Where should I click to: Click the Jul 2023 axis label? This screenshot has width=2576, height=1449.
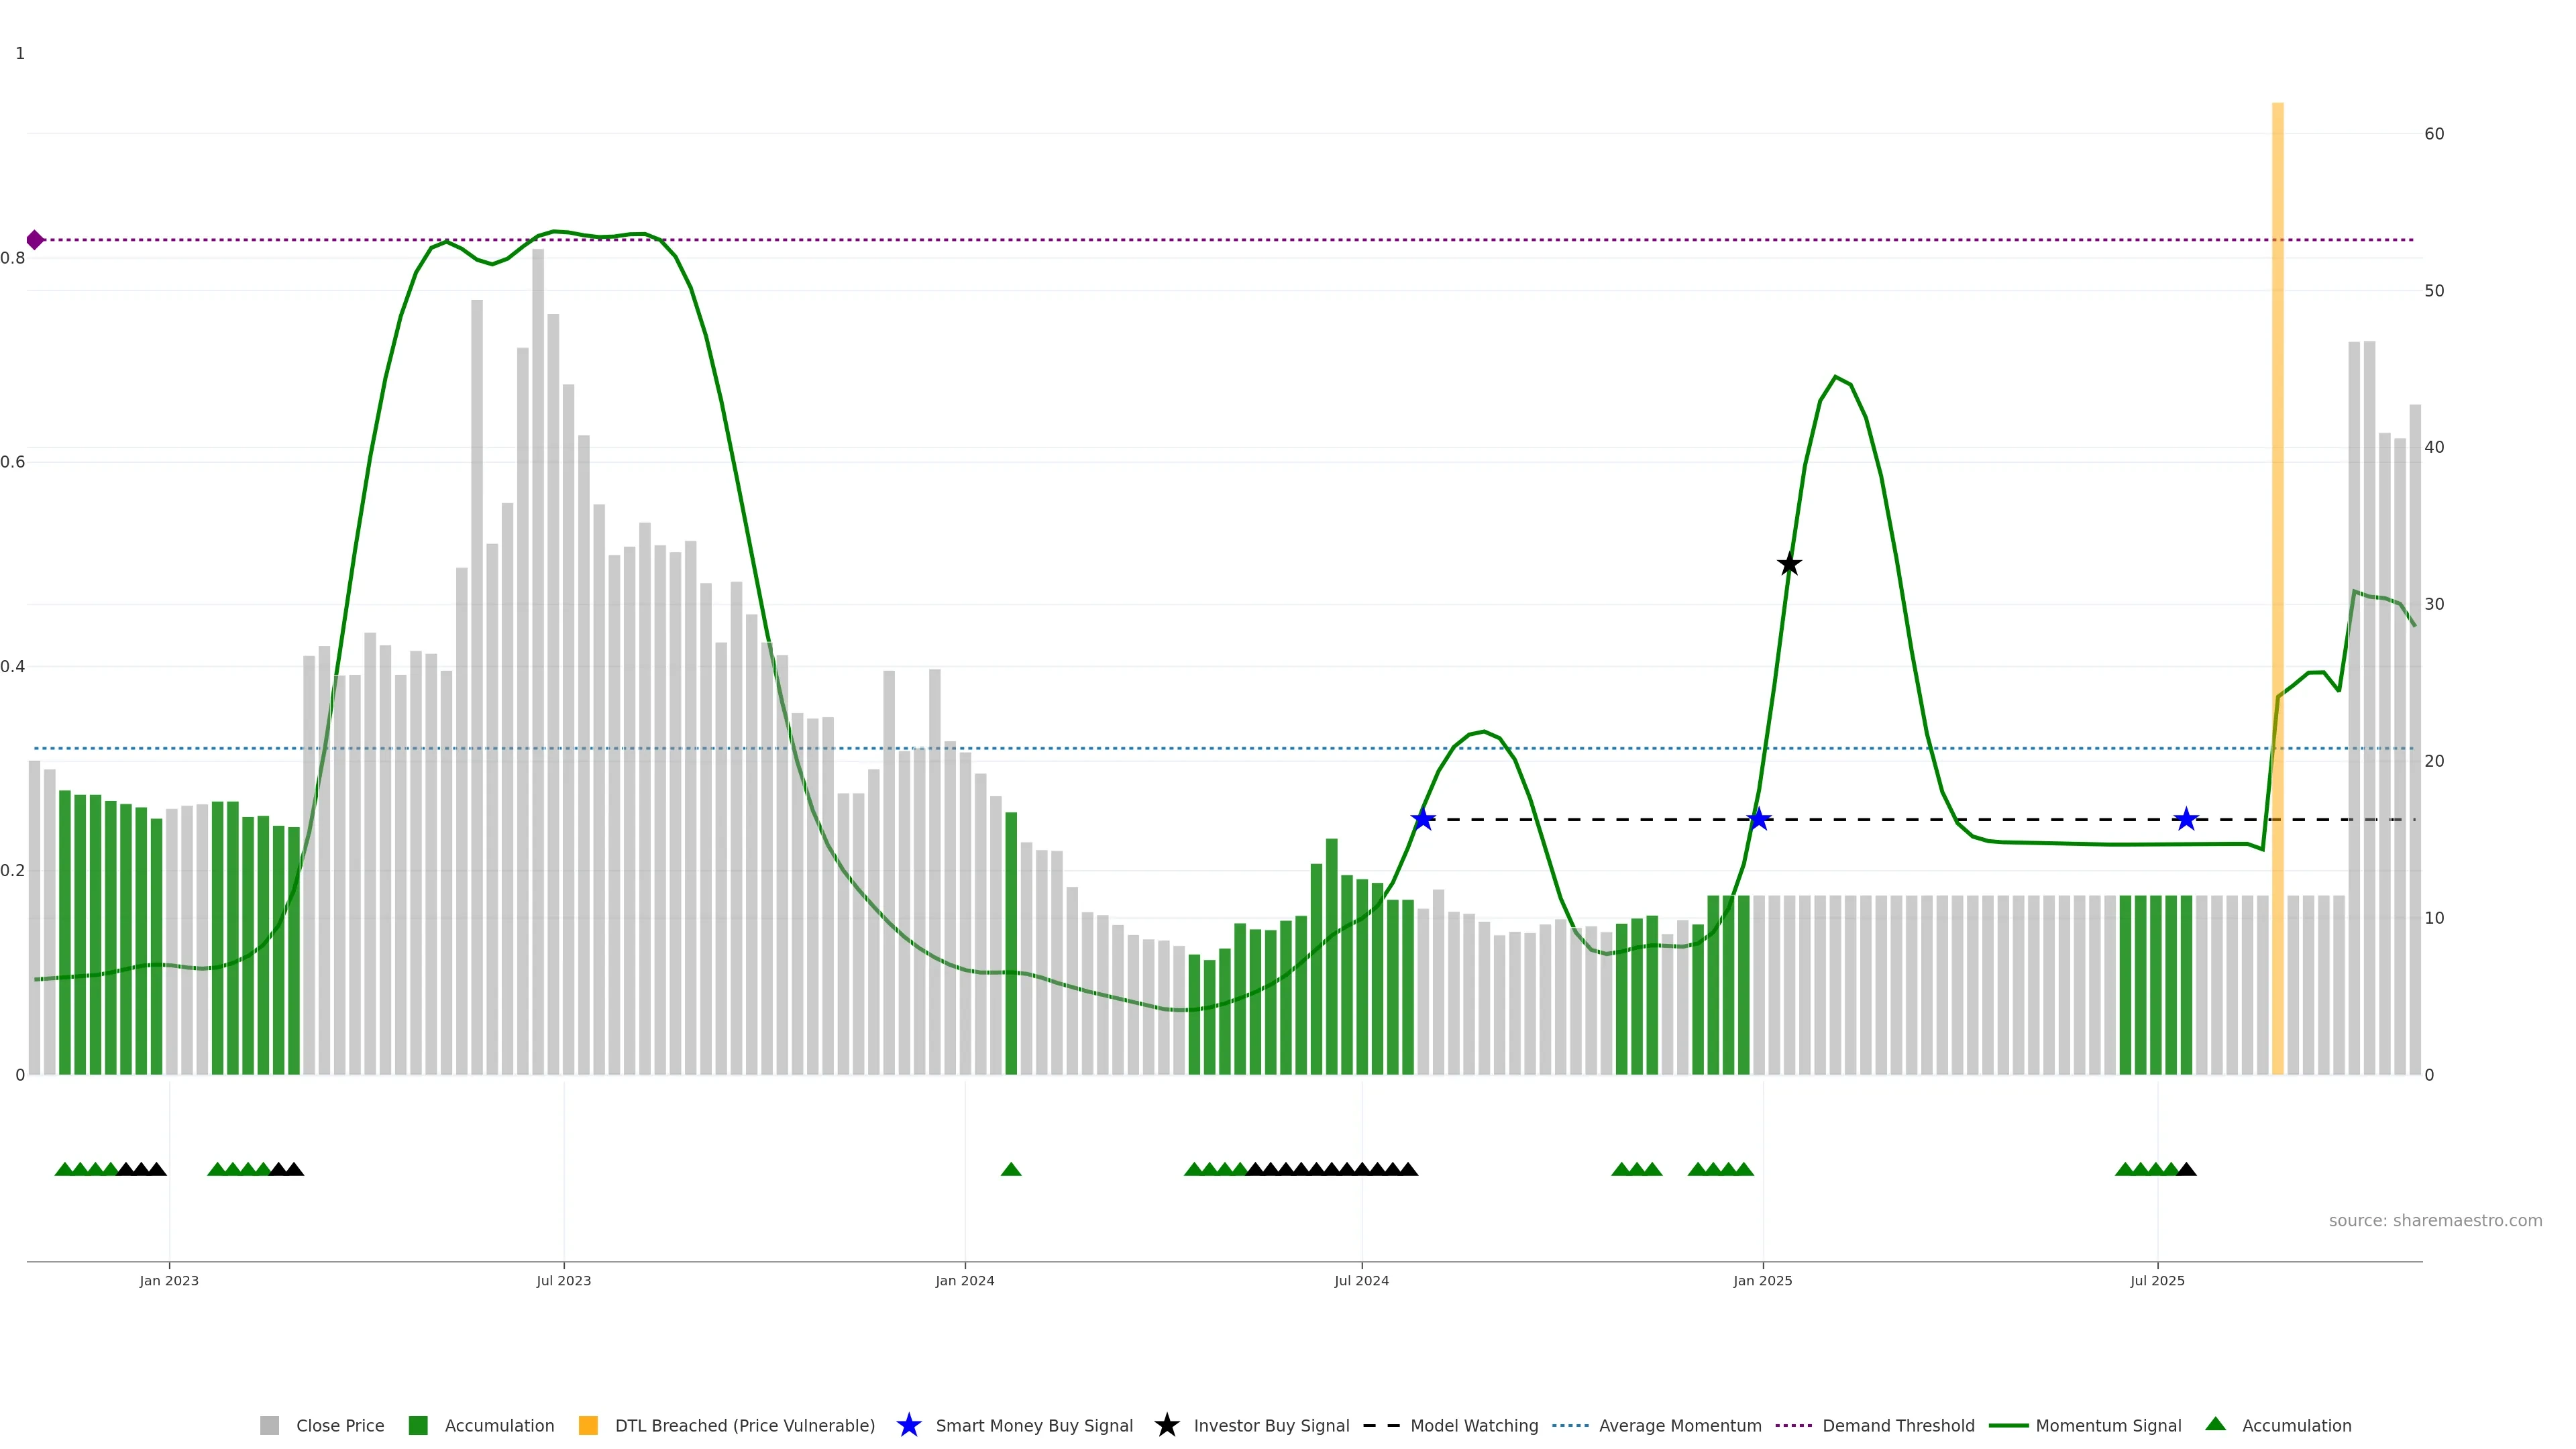coord(564,1281)
